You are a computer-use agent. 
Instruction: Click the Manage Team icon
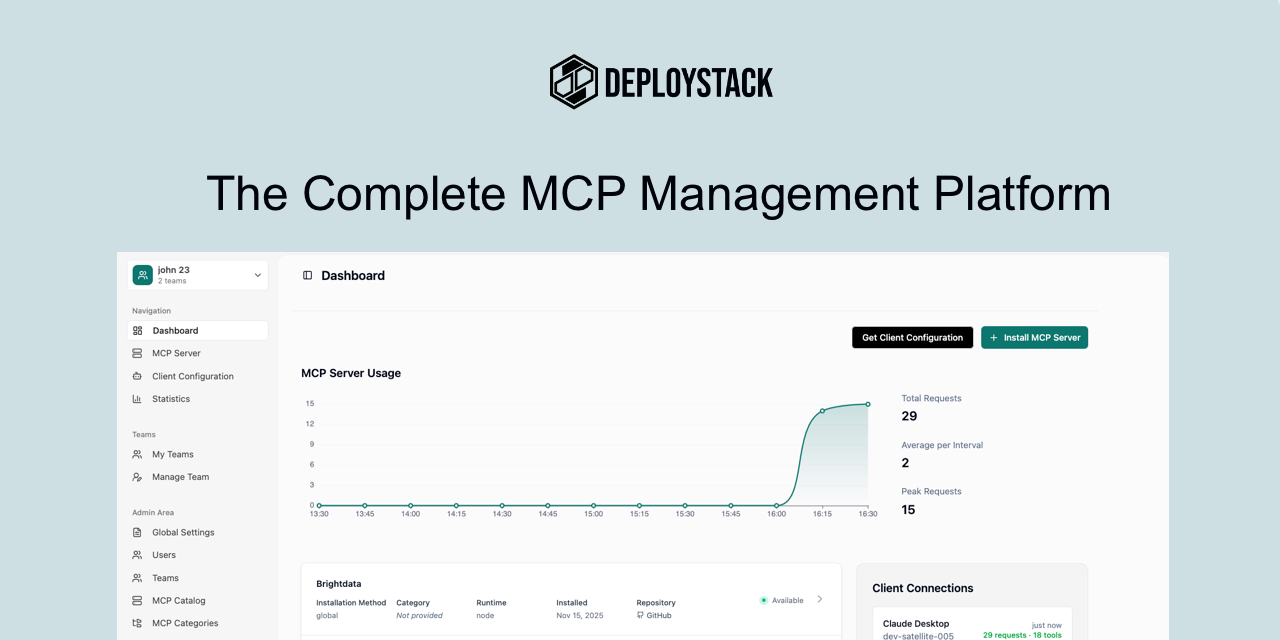[137, 477]
